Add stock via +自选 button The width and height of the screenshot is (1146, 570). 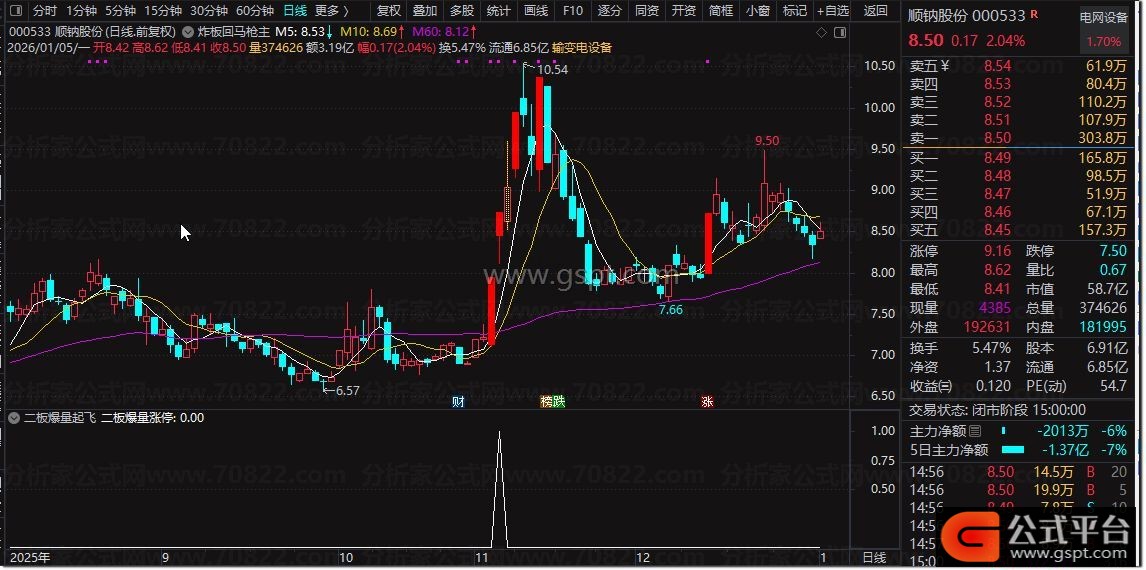[x=832, y=11]
